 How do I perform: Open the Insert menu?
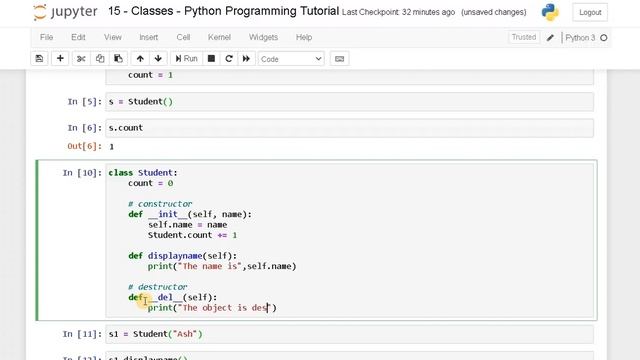point(149,37)
